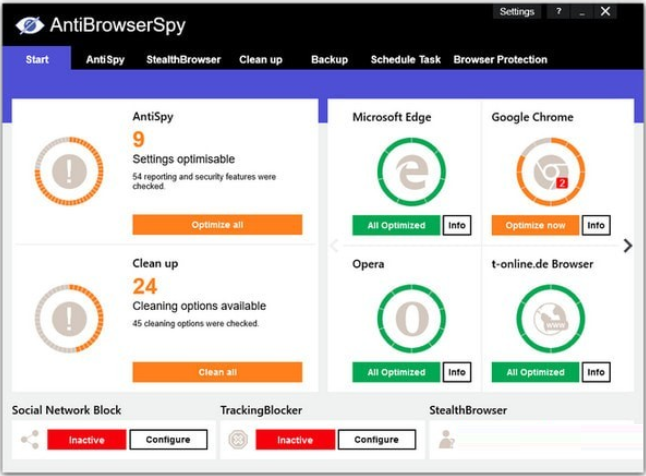This screenshot has width=646, height=476.
Task: Open Settings in the title bar
Action: [517, 12]
